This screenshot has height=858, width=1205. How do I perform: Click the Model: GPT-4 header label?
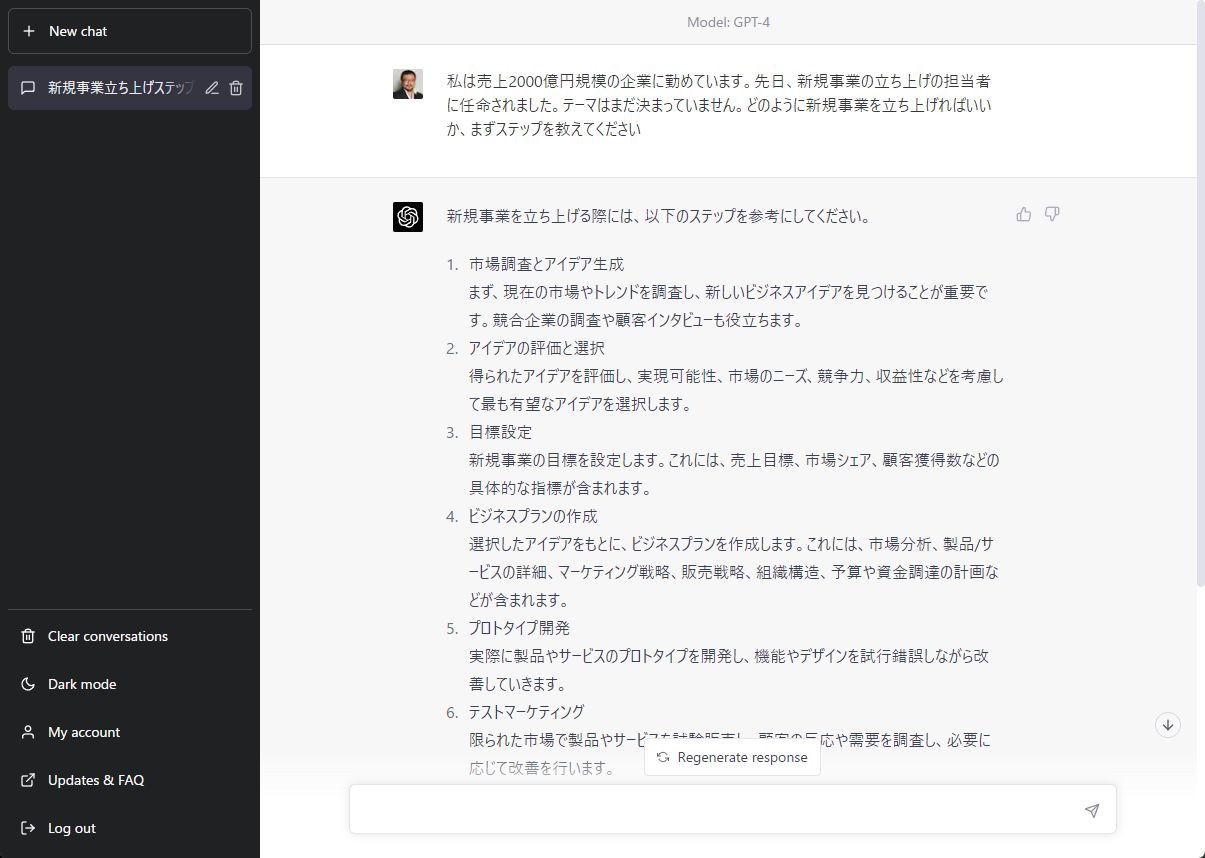(x=728, y=22)
